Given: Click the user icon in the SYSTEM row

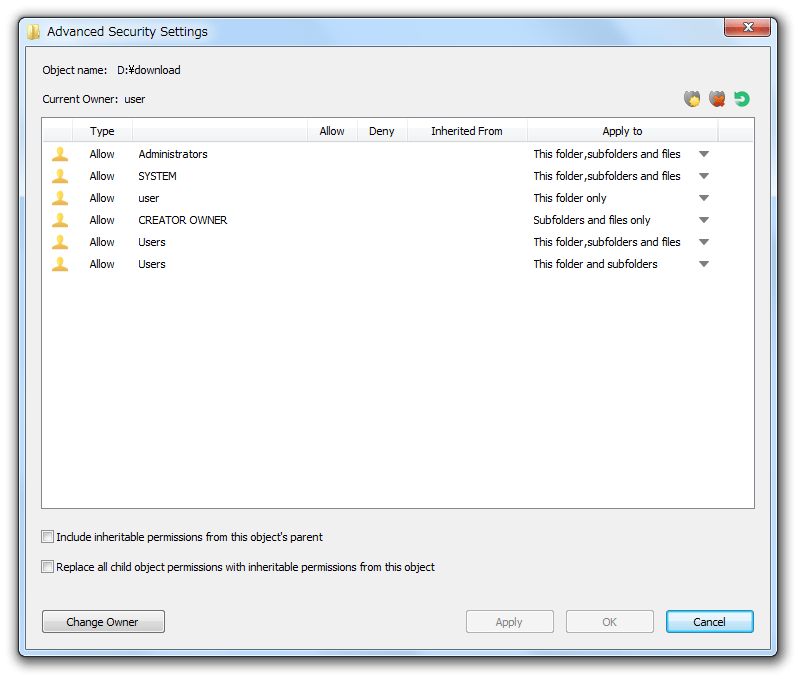Looking at the screenshot, I should (x=60, y=176).
